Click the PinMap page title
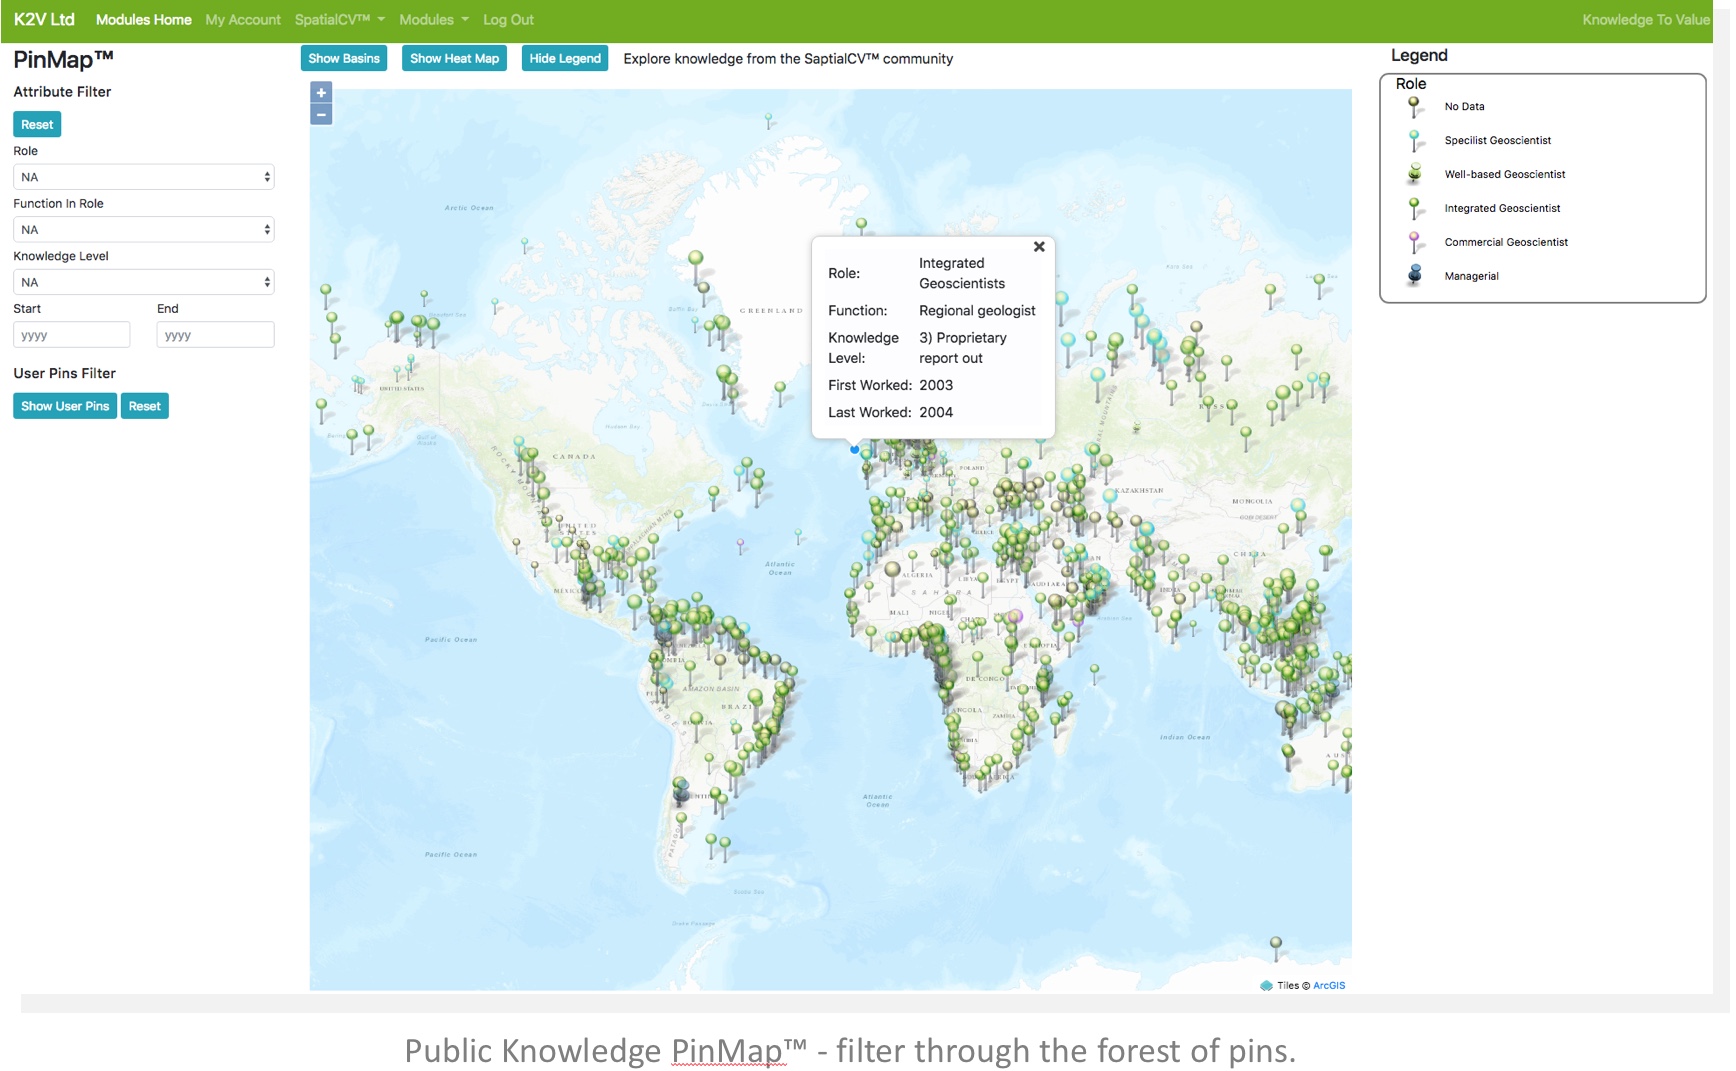 tap(63, 60)
